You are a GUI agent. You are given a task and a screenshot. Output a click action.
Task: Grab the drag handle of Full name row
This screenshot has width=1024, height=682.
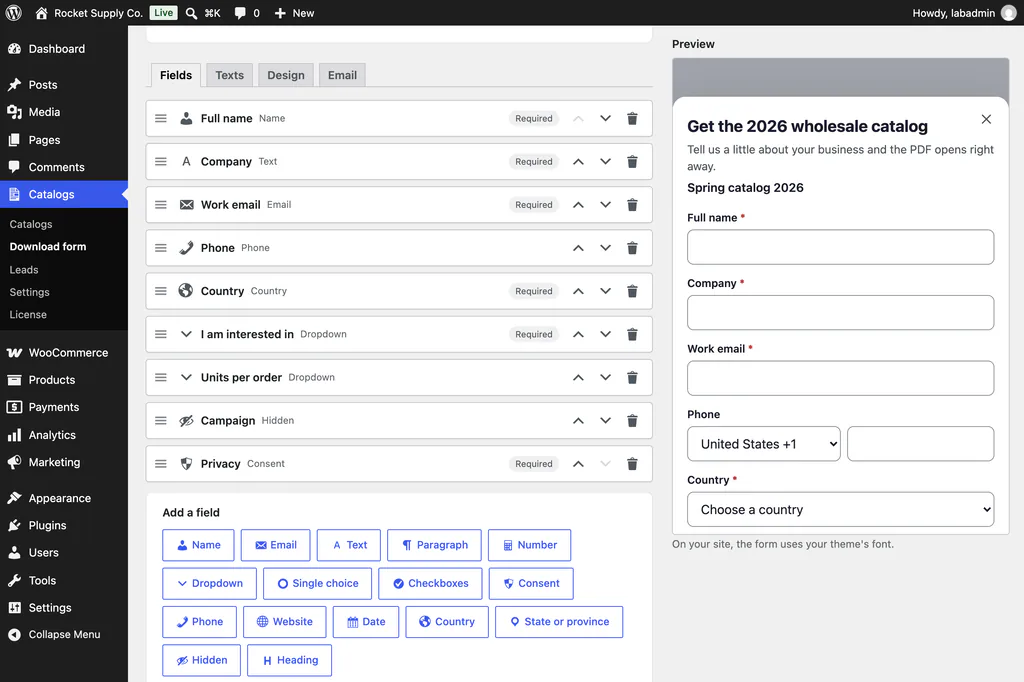click(161, 118)
